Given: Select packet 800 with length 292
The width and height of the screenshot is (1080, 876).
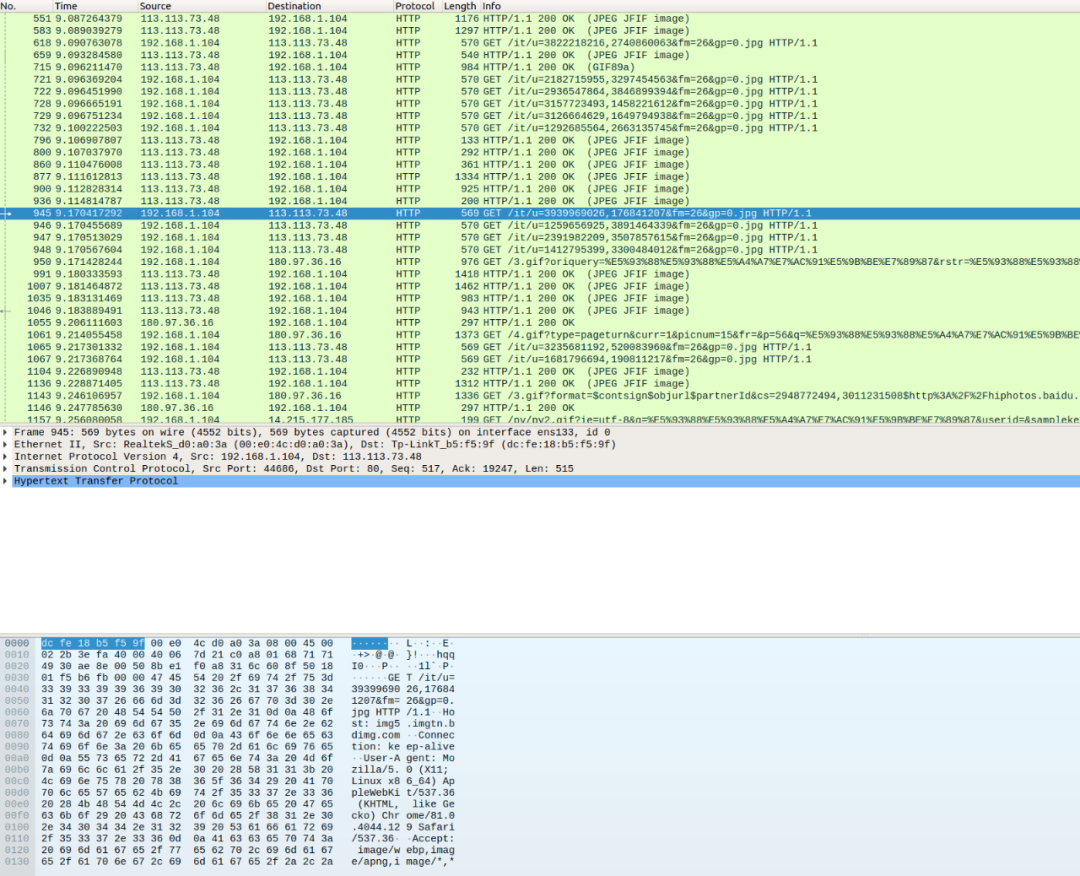Looking at the screenshot, I should pos(540,152).
